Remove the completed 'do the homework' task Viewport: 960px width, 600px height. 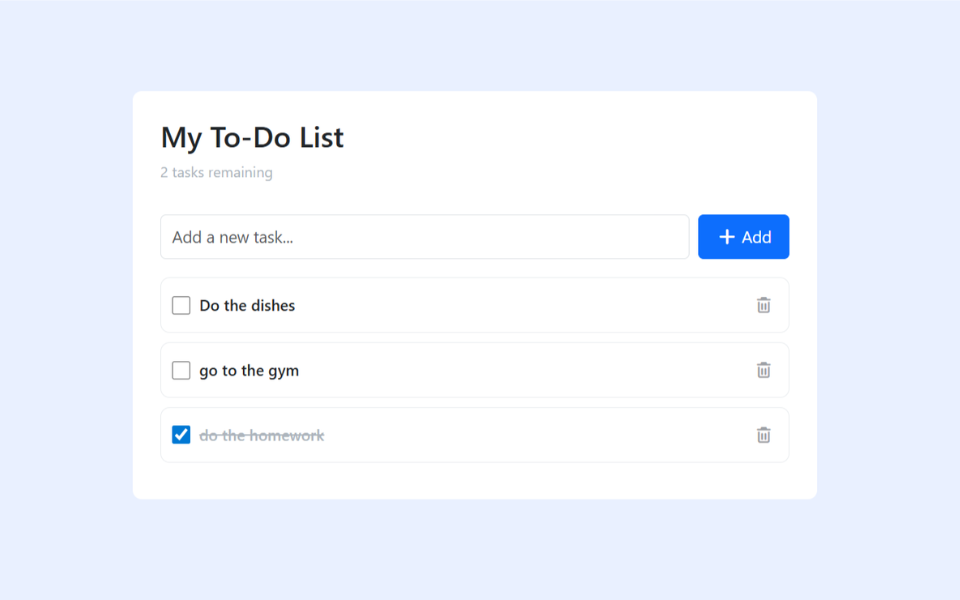tap(763, 435)
